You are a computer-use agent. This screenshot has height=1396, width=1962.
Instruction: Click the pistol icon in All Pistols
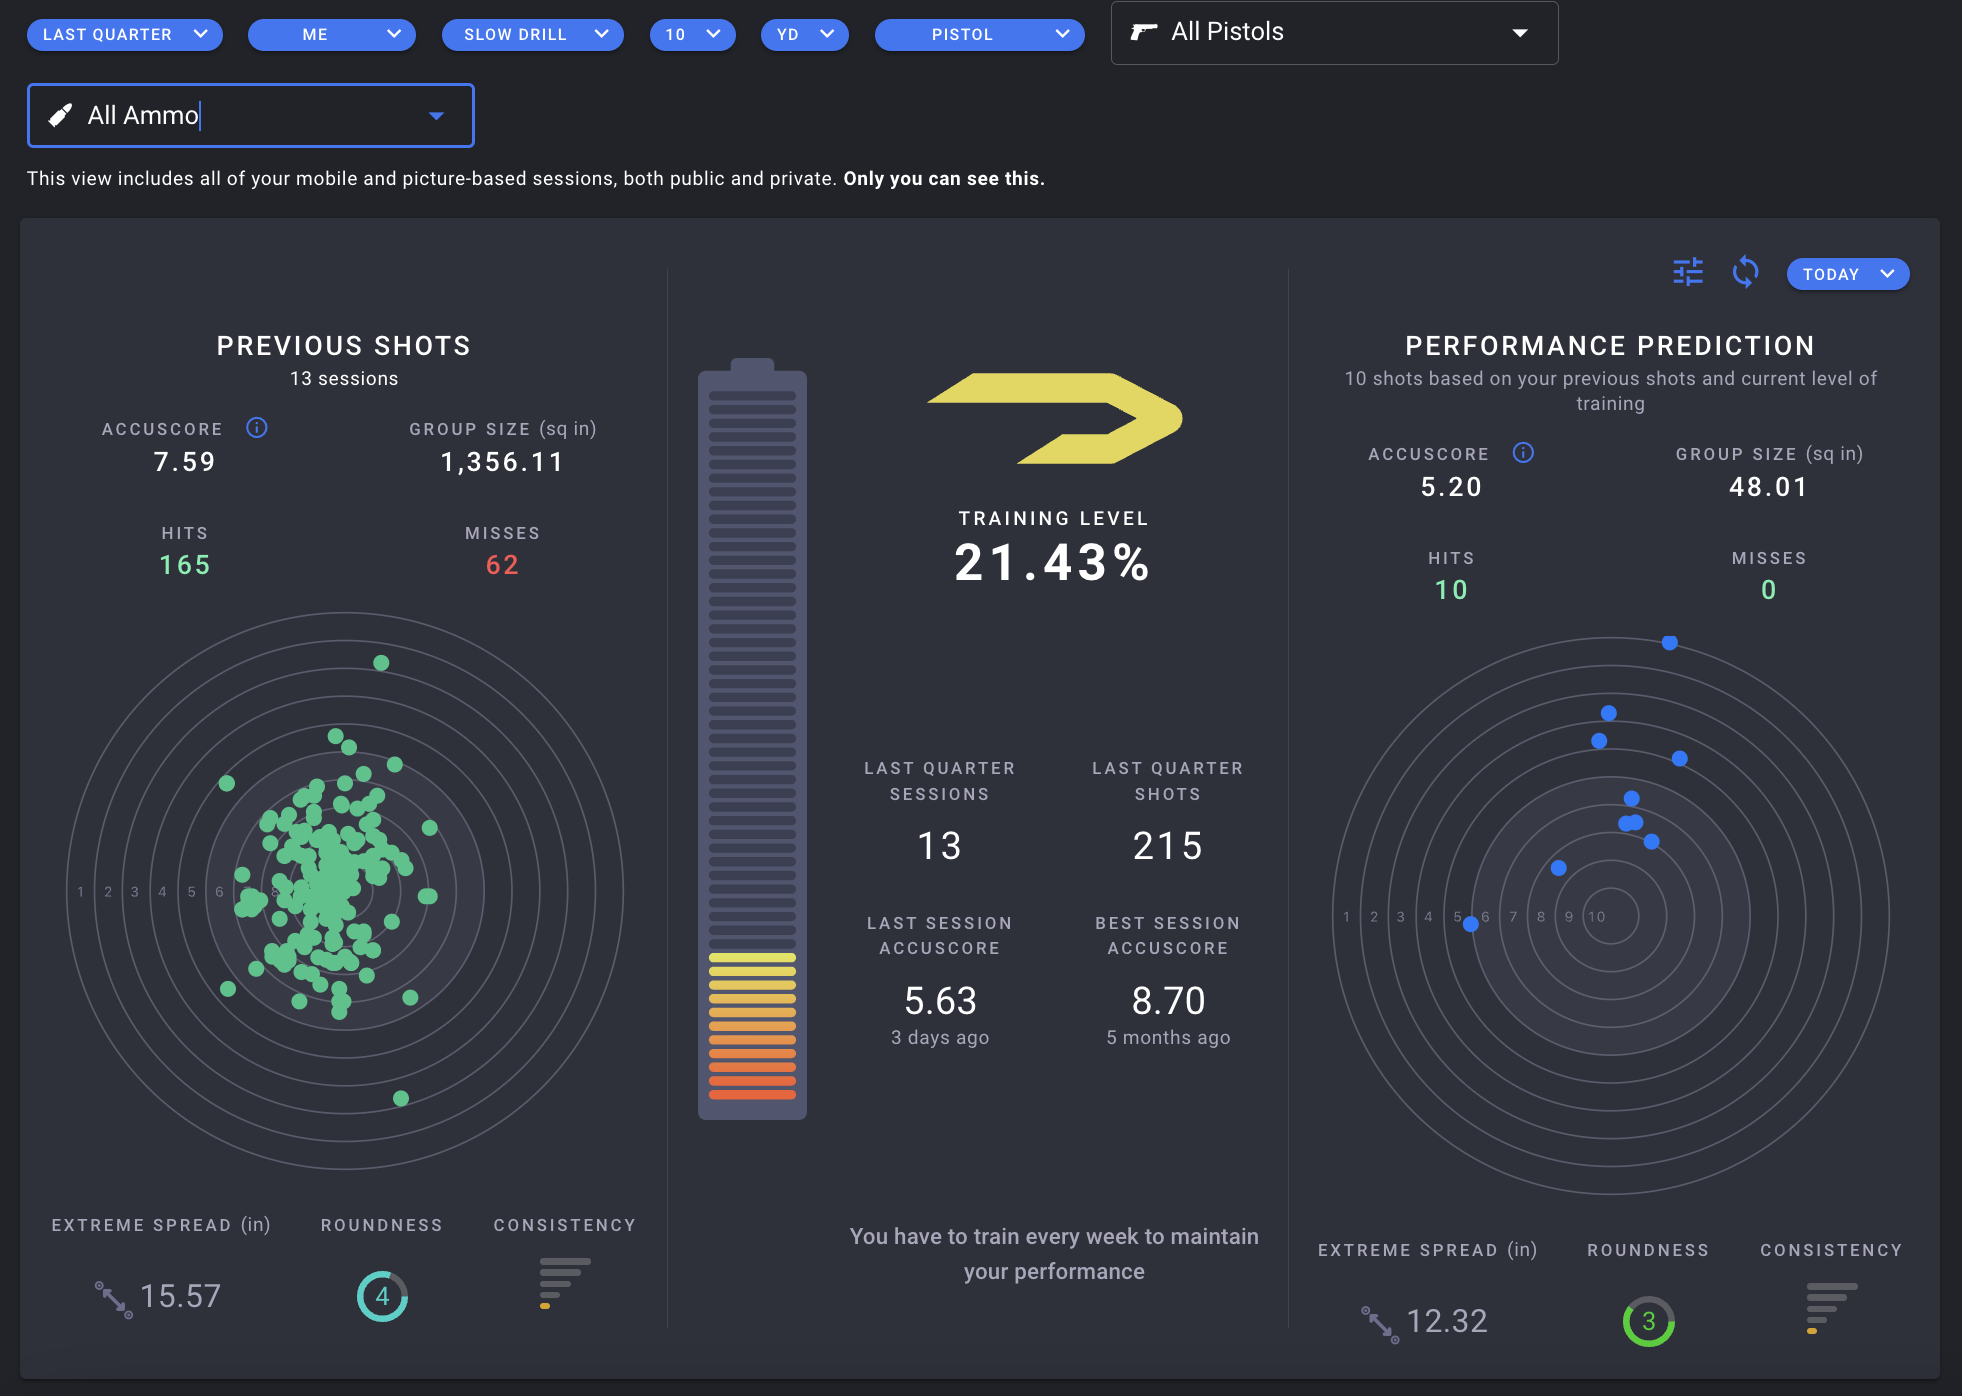coord(1144,32)
